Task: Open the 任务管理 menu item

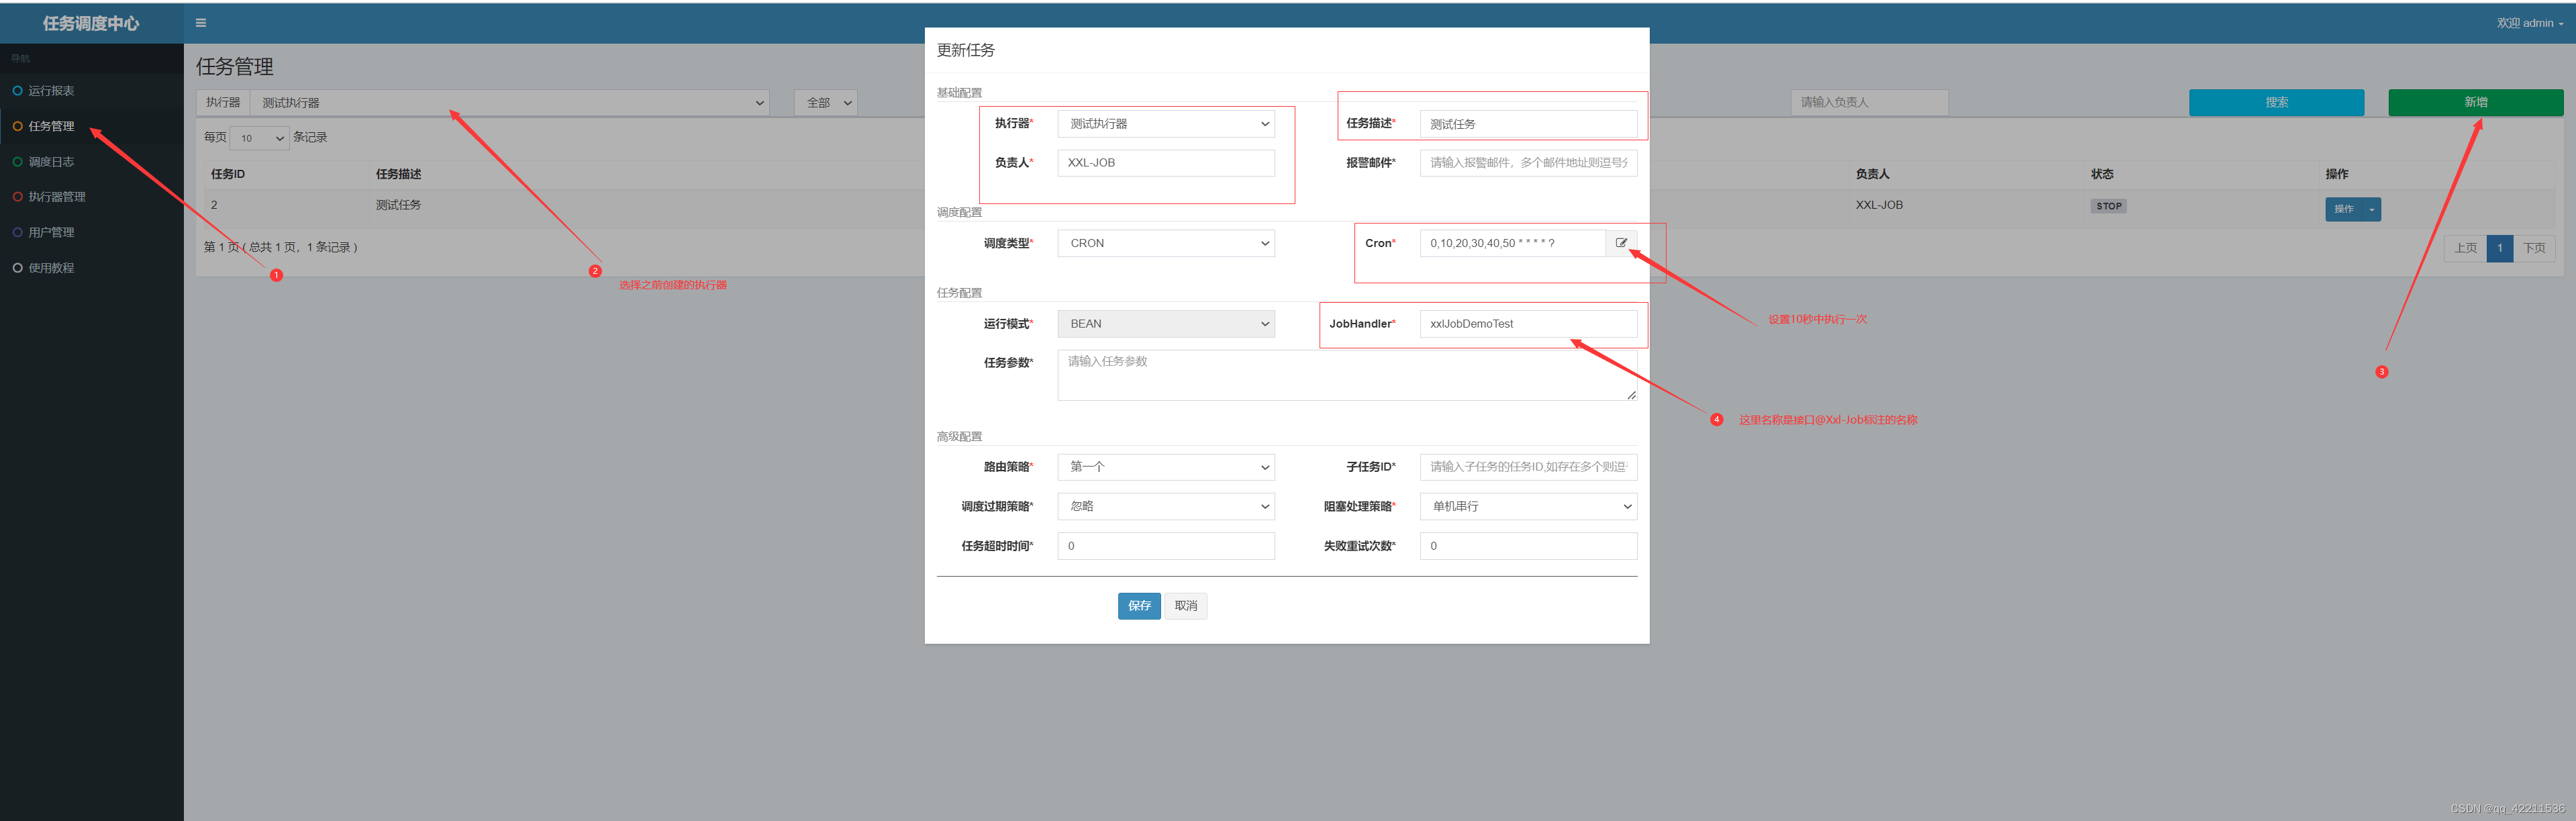Action: coord(92,126)
